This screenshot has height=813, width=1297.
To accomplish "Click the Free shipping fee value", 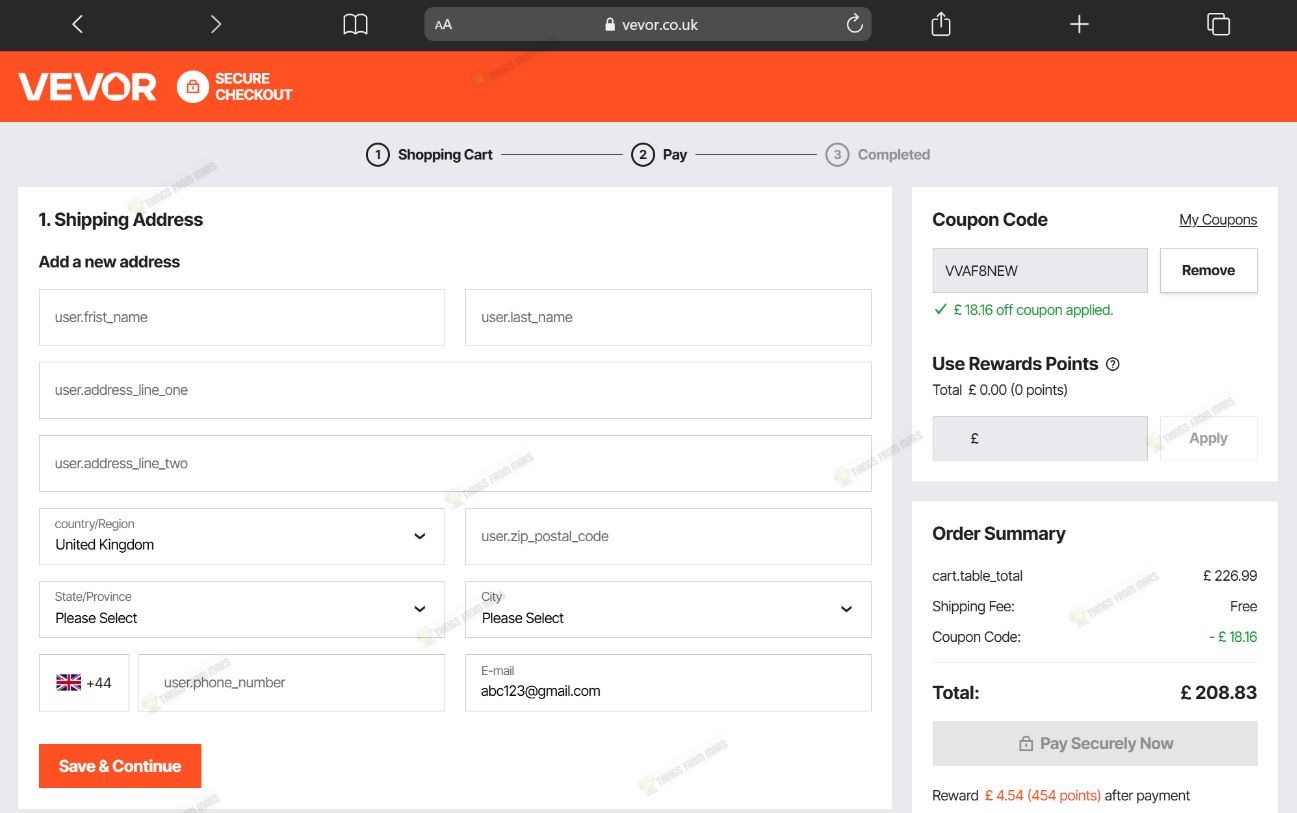I will pos(1244,606).
